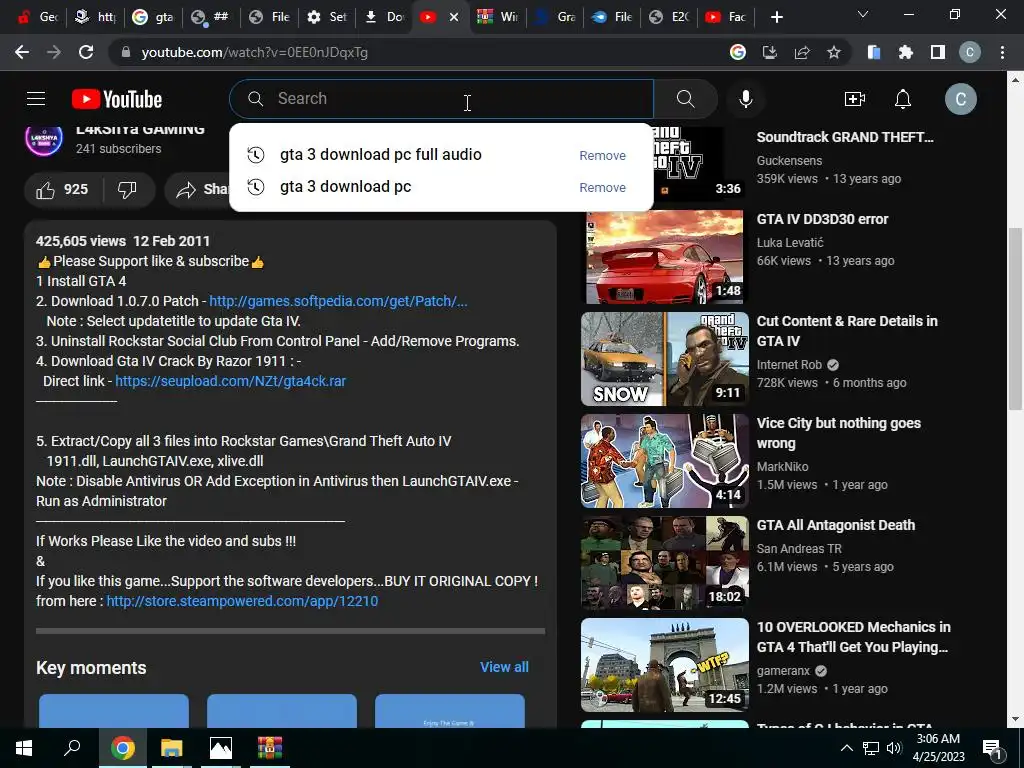Go back in browser history
1024x768 pixels.
[x=22, y=52]
